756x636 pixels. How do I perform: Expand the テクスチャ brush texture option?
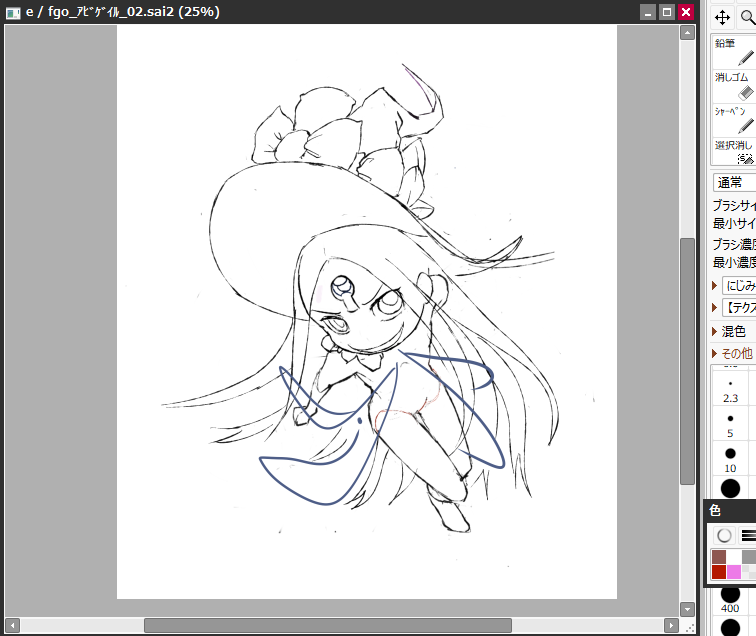[715, 307]
